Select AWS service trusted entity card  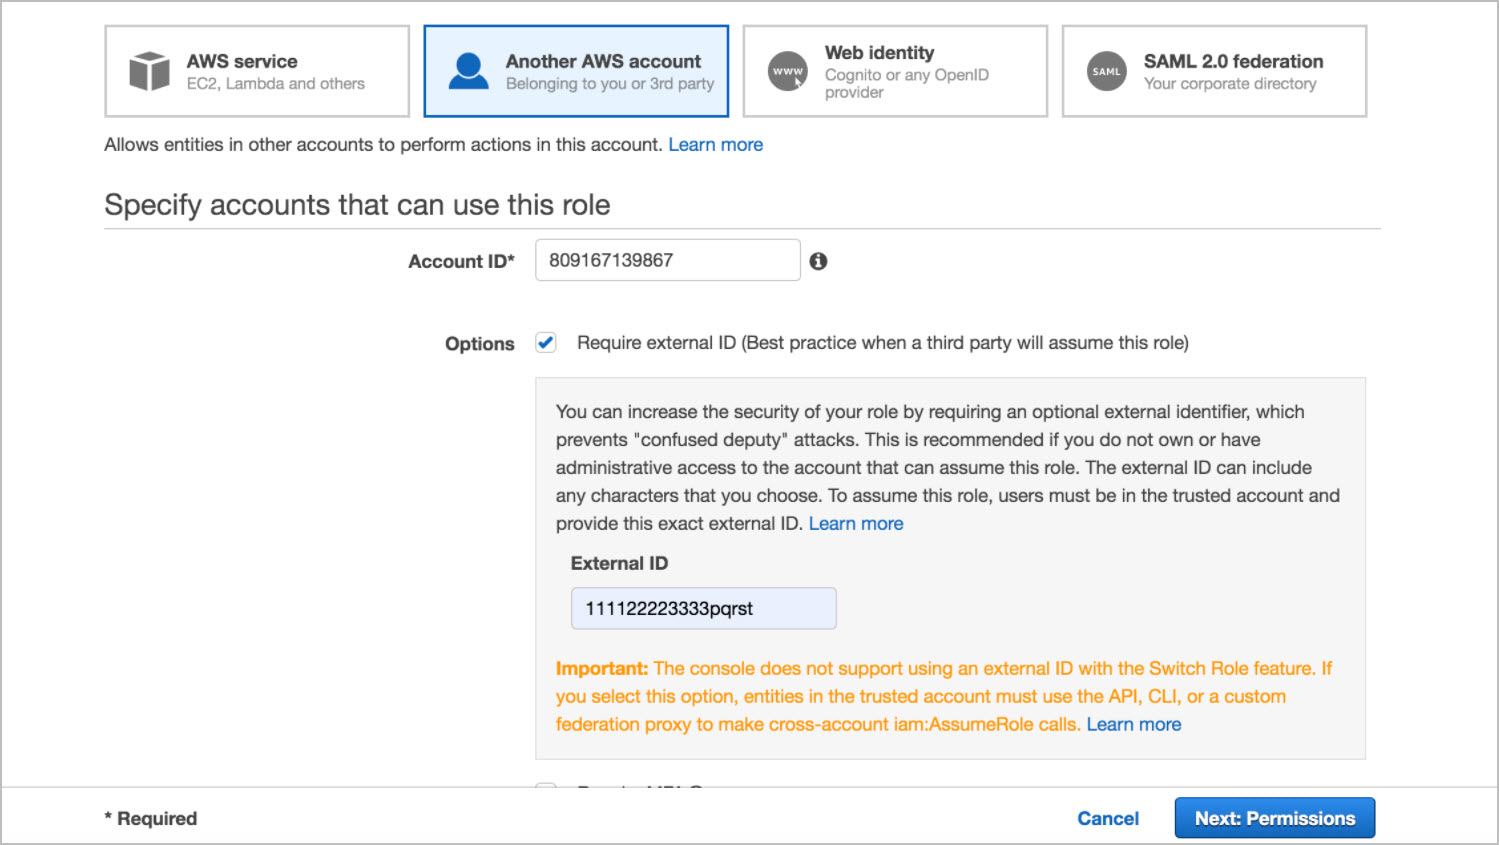[257, 71]
